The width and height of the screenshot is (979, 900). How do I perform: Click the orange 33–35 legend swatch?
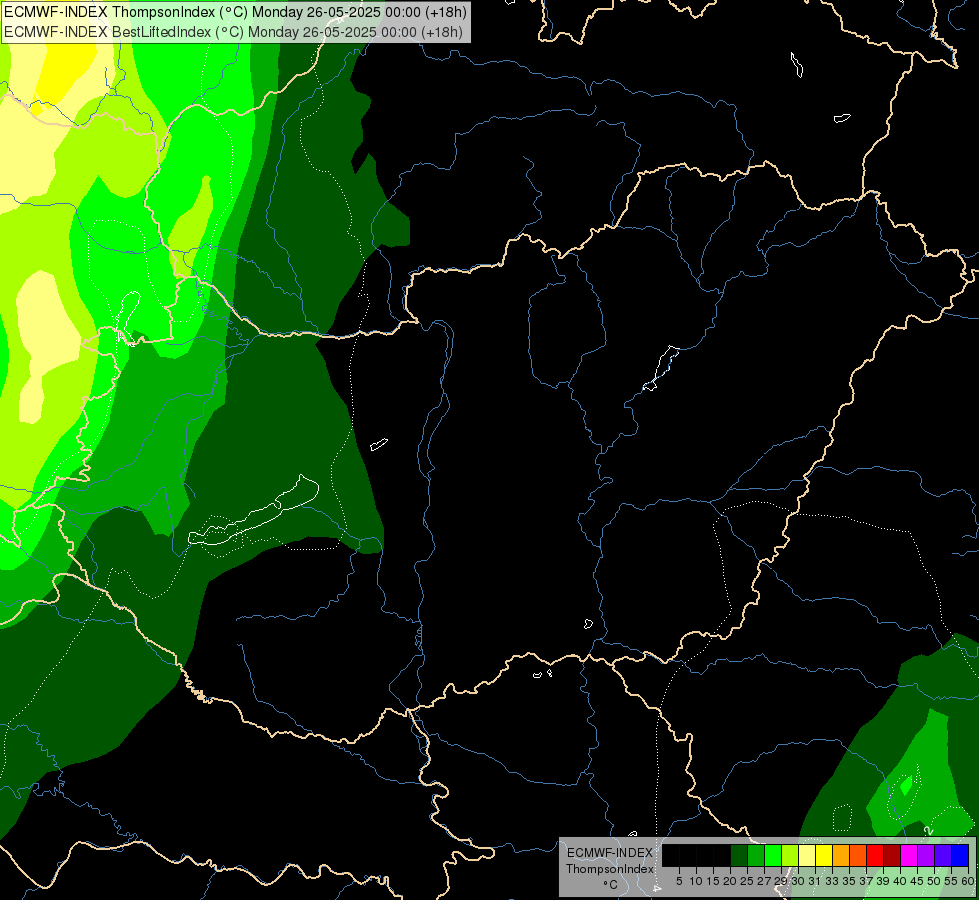(x=841, y=855)
